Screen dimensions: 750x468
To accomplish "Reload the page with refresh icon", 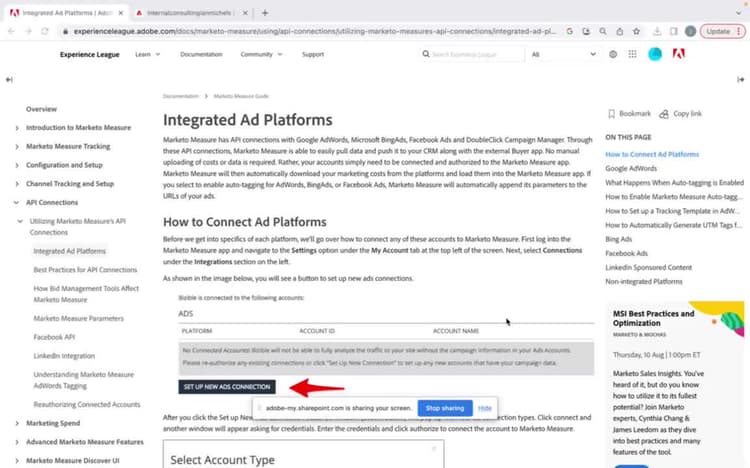I will 45,31.
